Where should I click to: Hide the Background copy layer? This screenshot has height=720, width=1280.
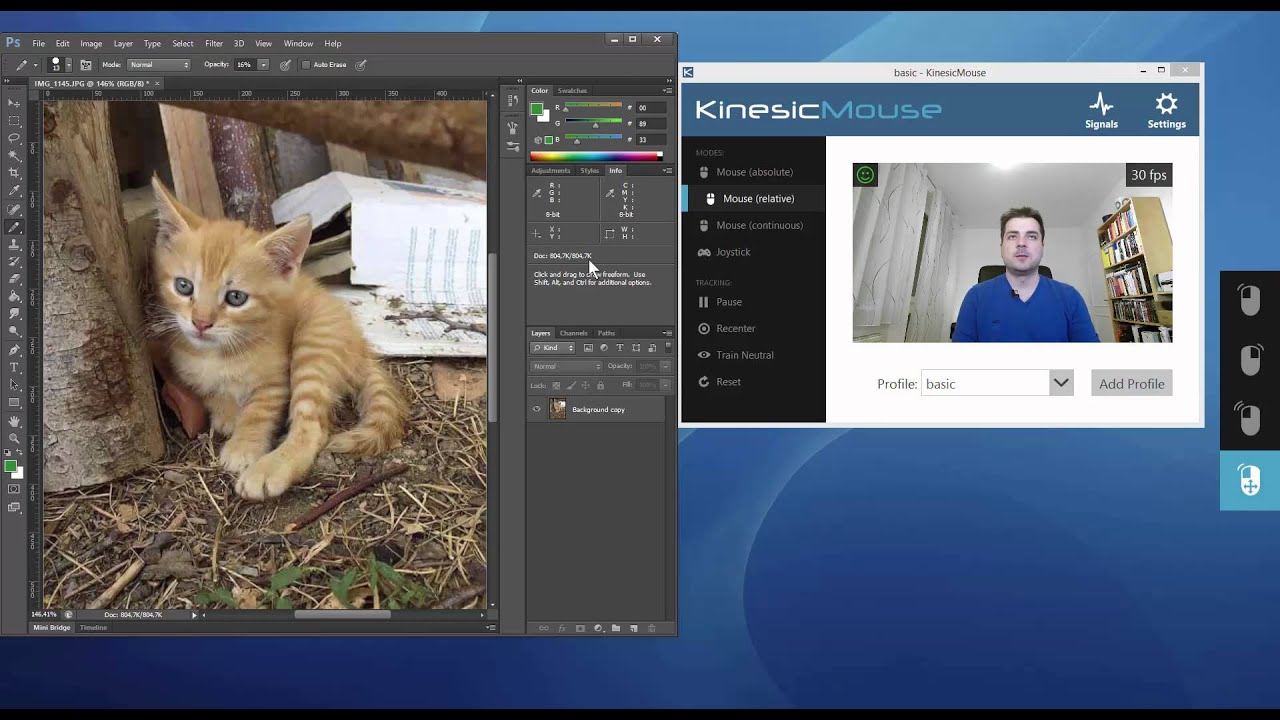tap(537, 409)
